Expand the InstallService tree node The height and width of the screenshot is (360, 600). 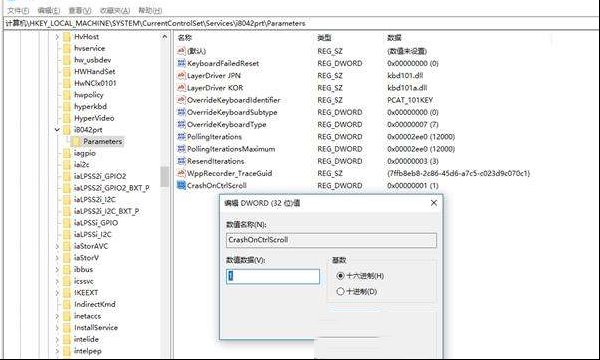click(x=57, y=328)
